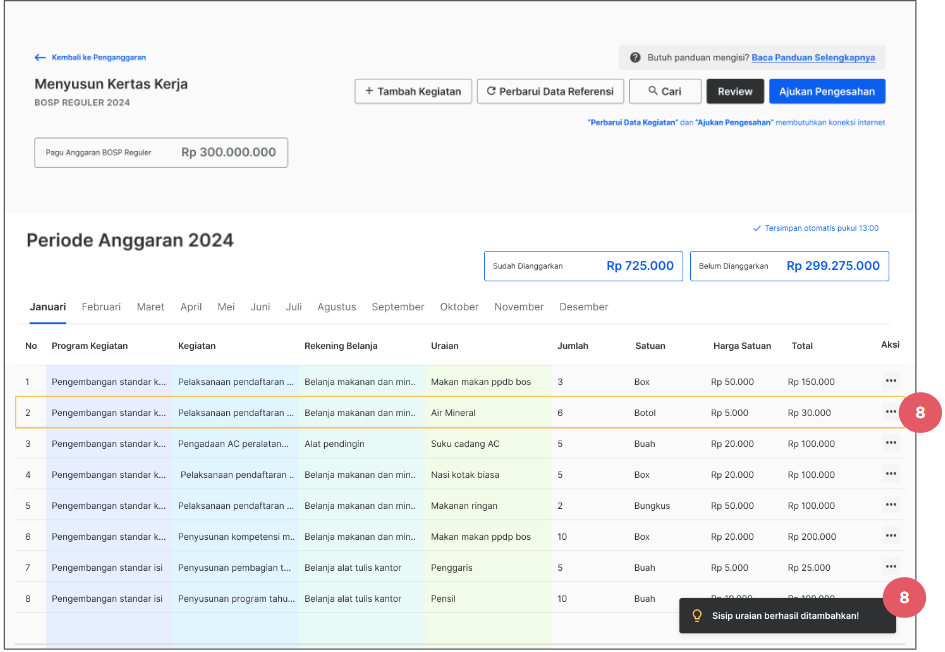Screen dimensions: 945x652
Task: Open actions menu for Makan makan ppdb bos Rp 150.000 row
Action: [x=890, y=381]
